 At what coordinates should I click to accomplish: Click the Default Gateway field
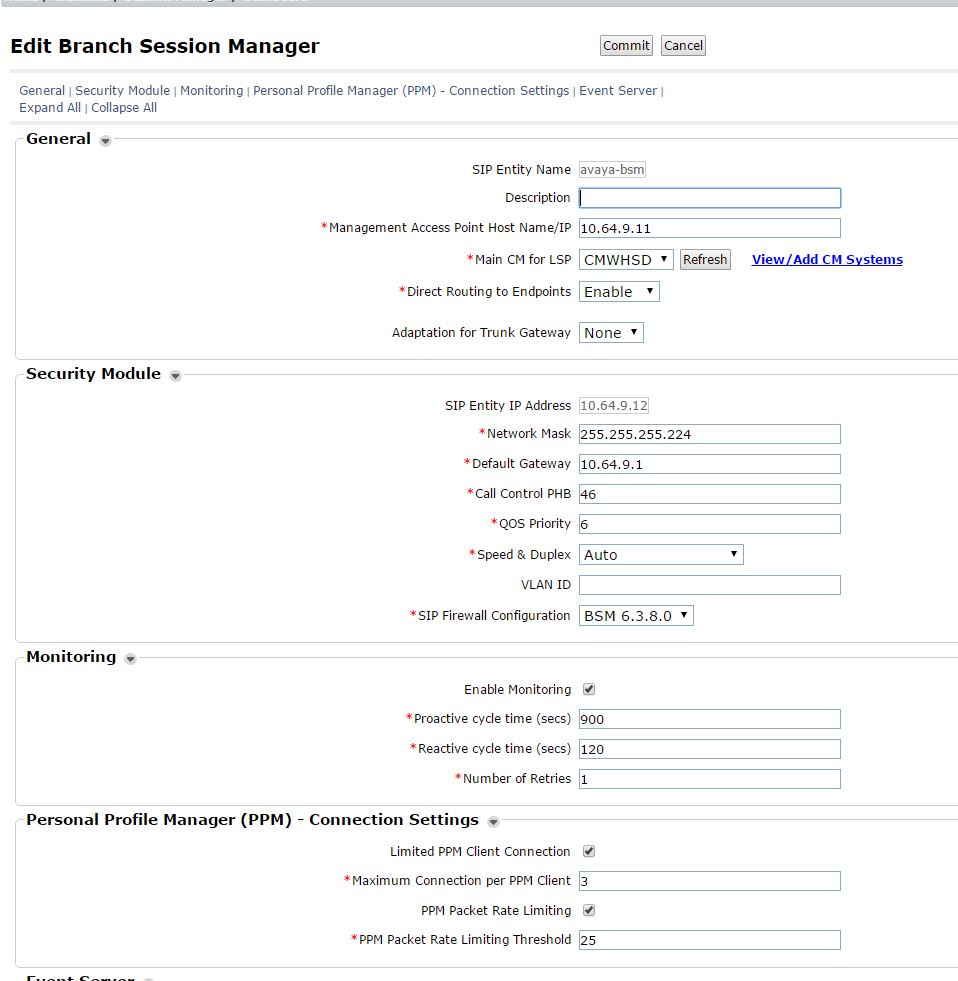click(710, 464)
